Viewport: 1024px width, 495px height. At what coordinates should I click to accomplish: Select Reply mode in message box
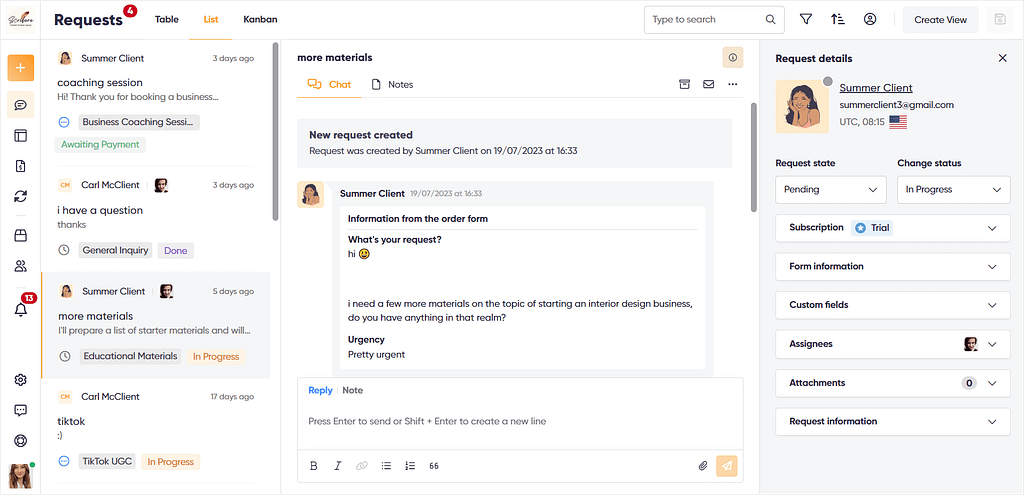click(x=320, y=390)
